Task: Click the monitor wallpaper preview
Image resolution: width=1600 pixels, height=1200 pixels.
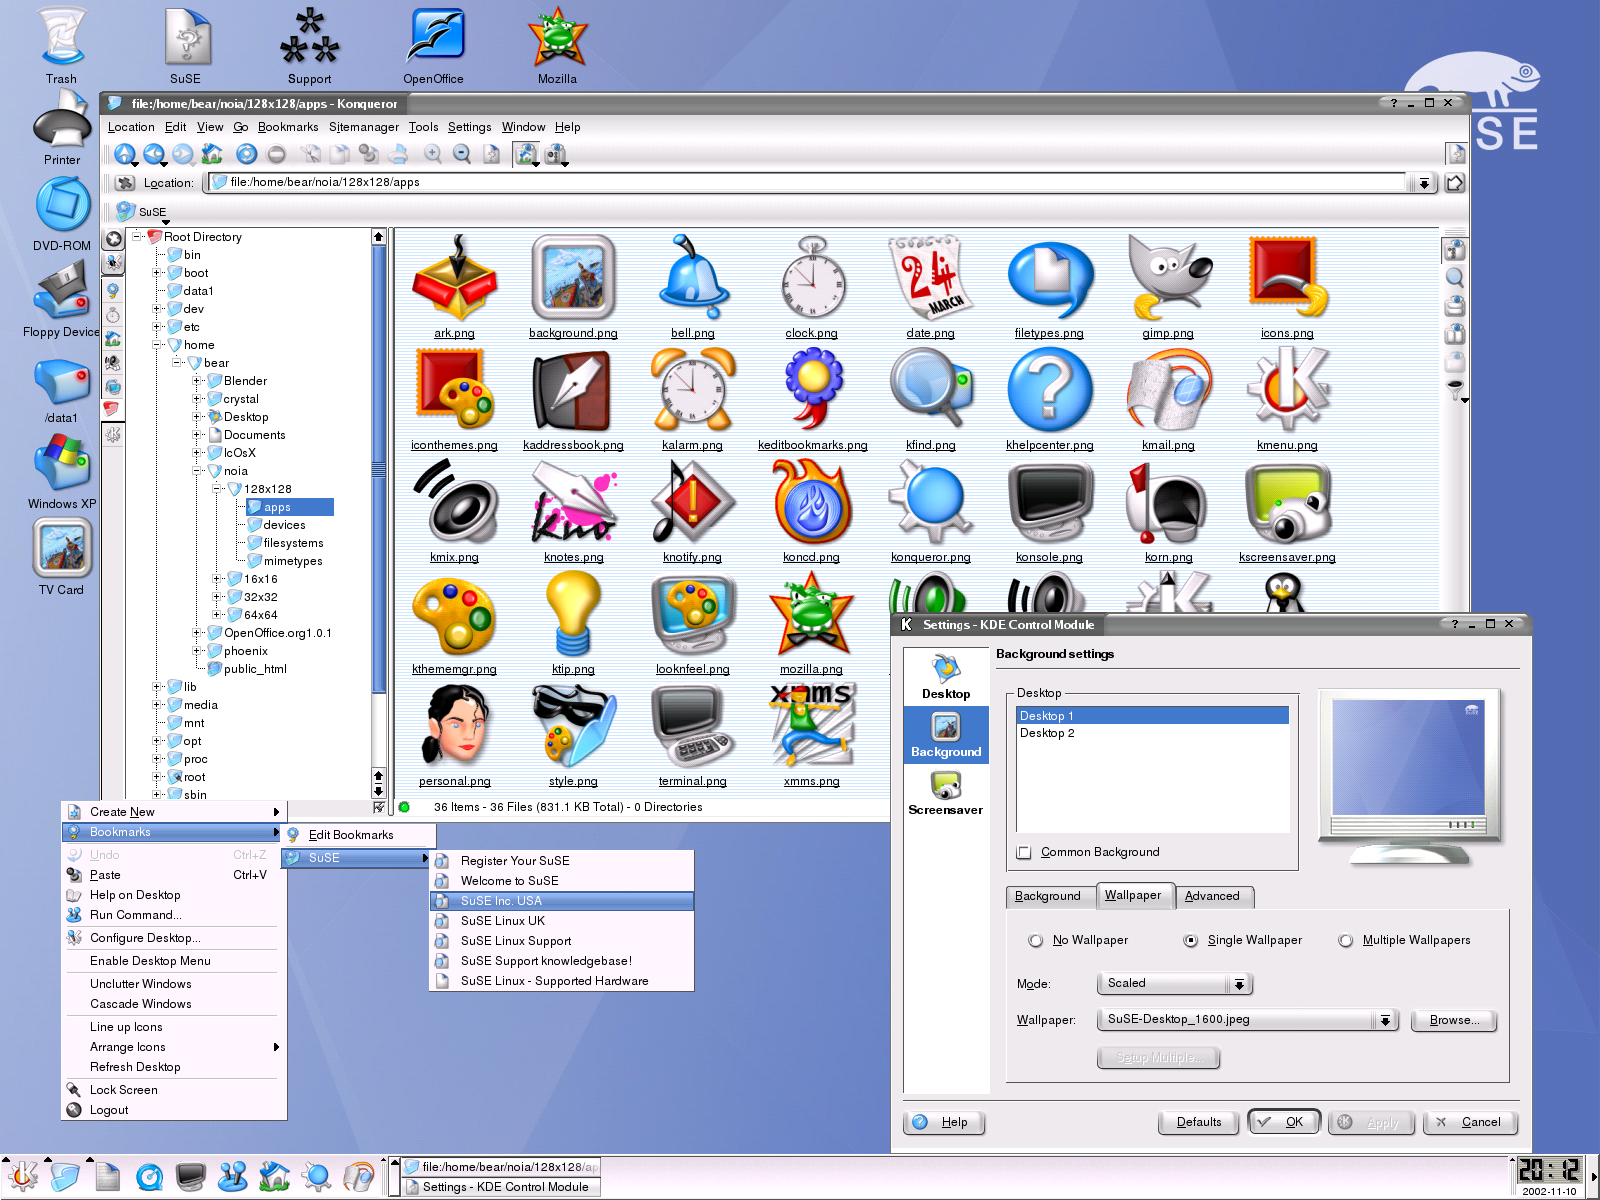Action: (x=1408, y=758)
